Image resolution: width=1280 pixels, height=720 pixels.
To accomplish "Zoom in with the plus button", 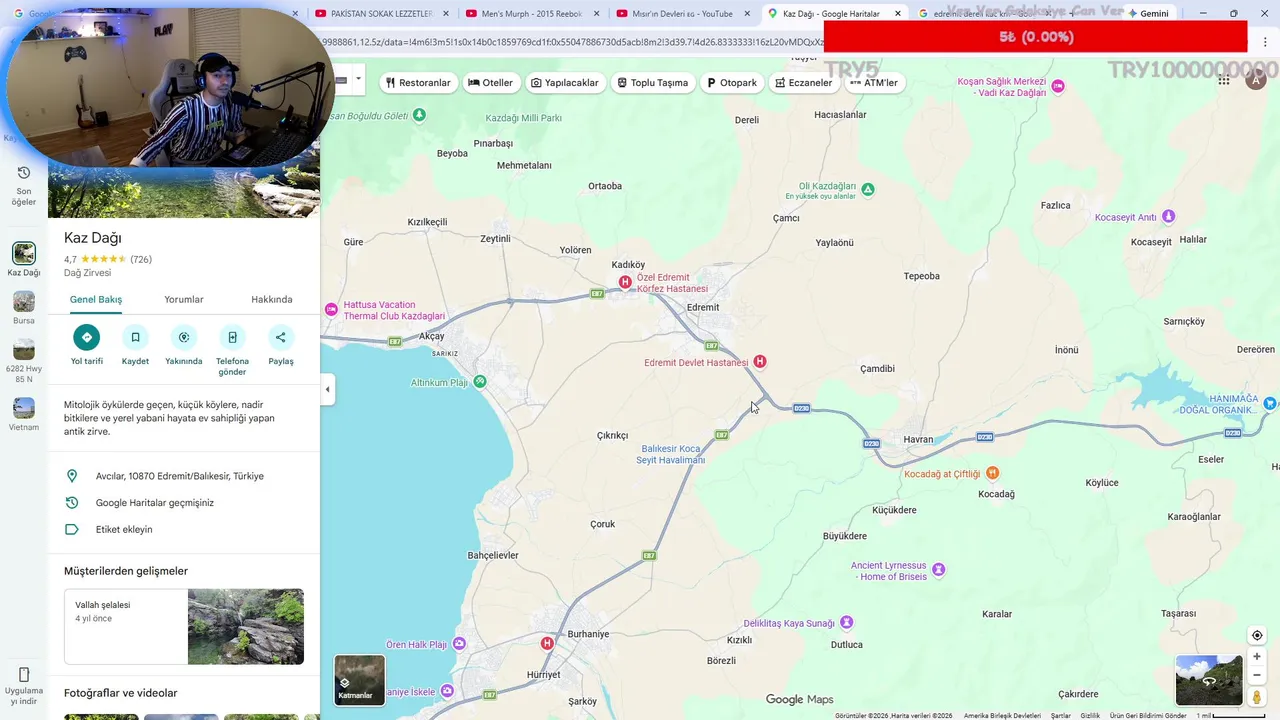I will pos(1257,657).
